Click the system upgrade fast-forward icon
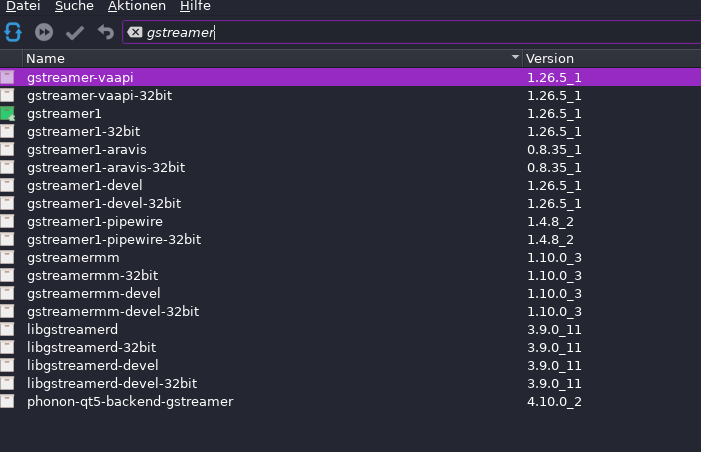Image resolution: width=701 pixels, height=452 pixels. tap(44, 32)
